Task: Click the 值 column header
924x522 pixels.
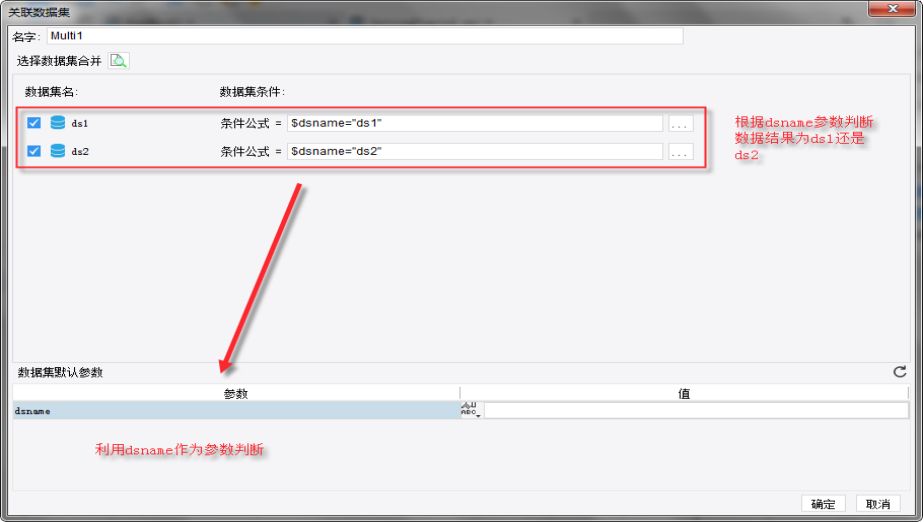Action: click(684, 394)
